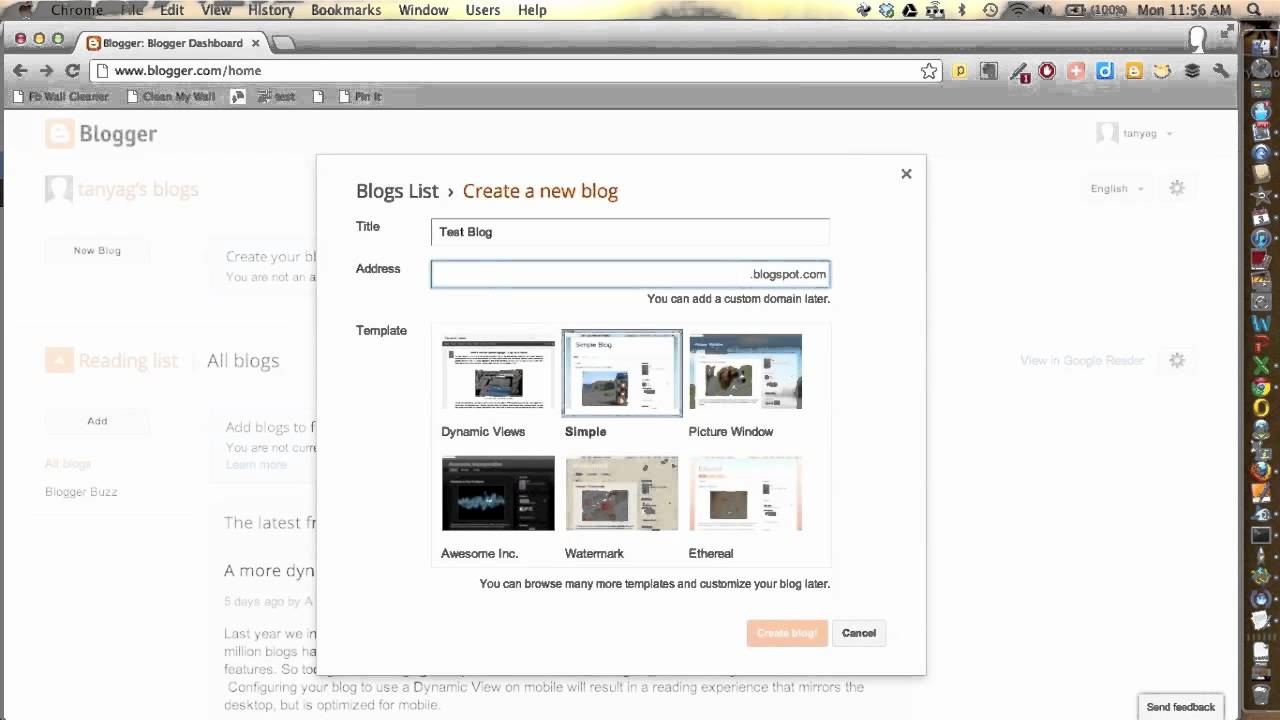This screenshot has width=1280, height=720.
Task: Click the Title field containing Test Blog
Action: click(630, 232)
